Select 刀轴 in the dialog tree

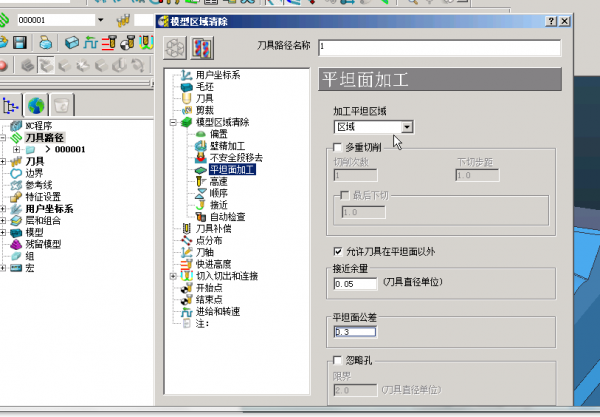[x=204, y=253]
